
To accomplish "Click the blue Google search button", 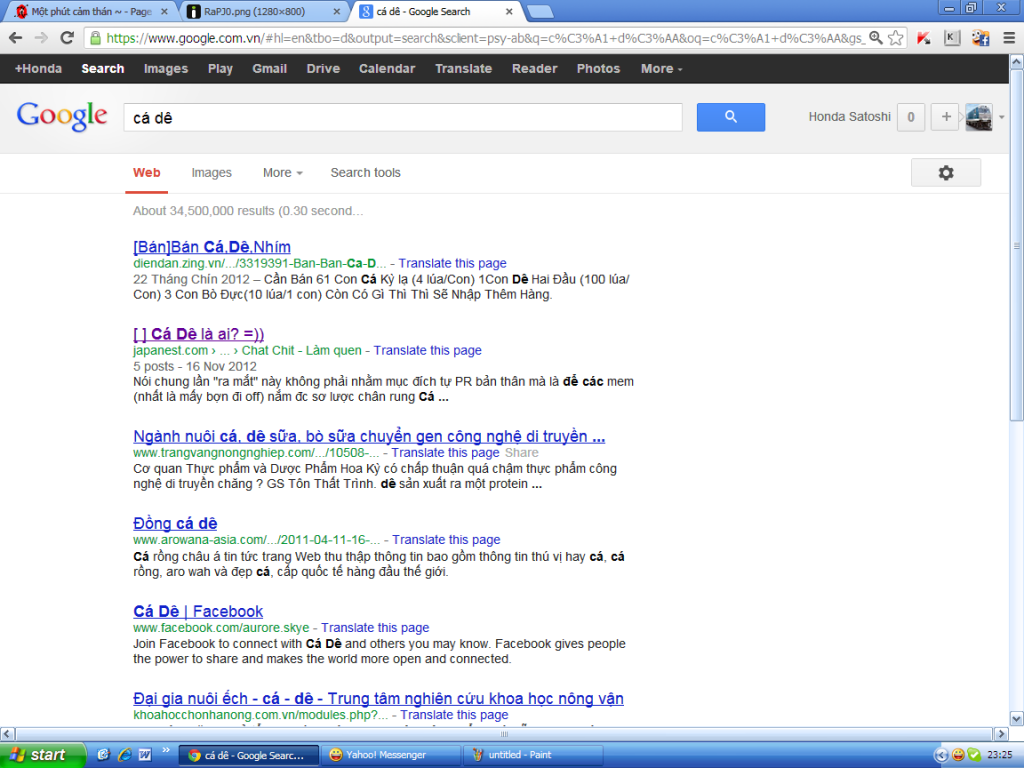I will pyautogui.click(x=730, y=117).
